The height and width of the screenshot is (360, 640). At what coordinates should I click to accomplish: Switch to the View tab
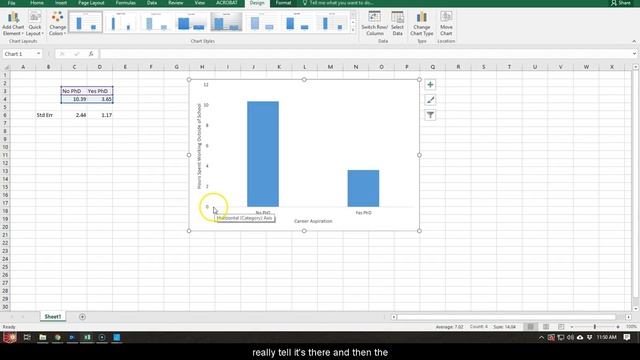point(200,3)
